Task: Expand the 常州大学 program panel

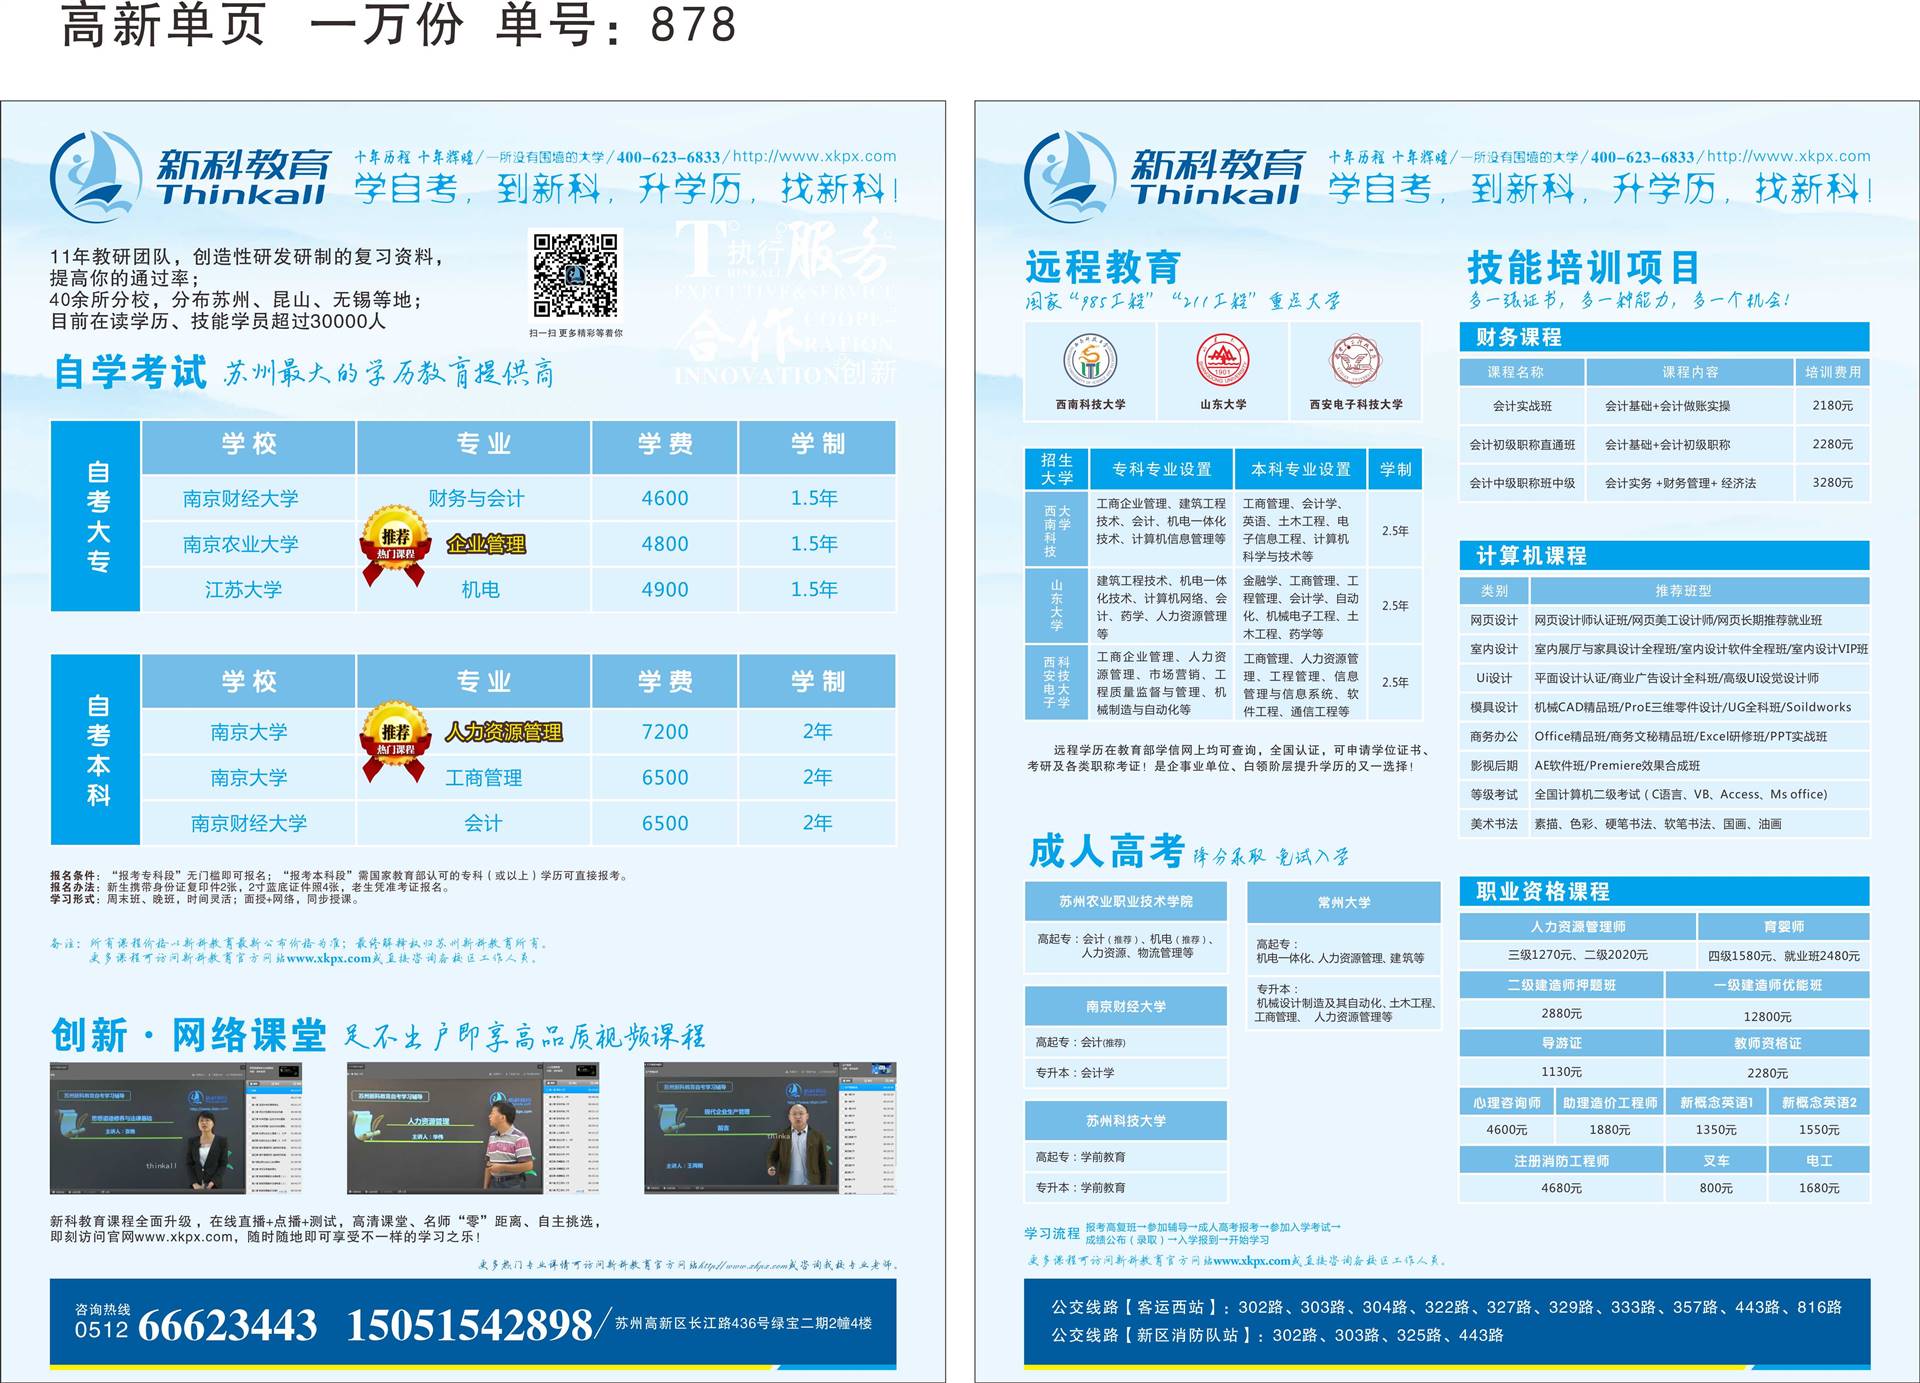Action: click(1345, 901)
